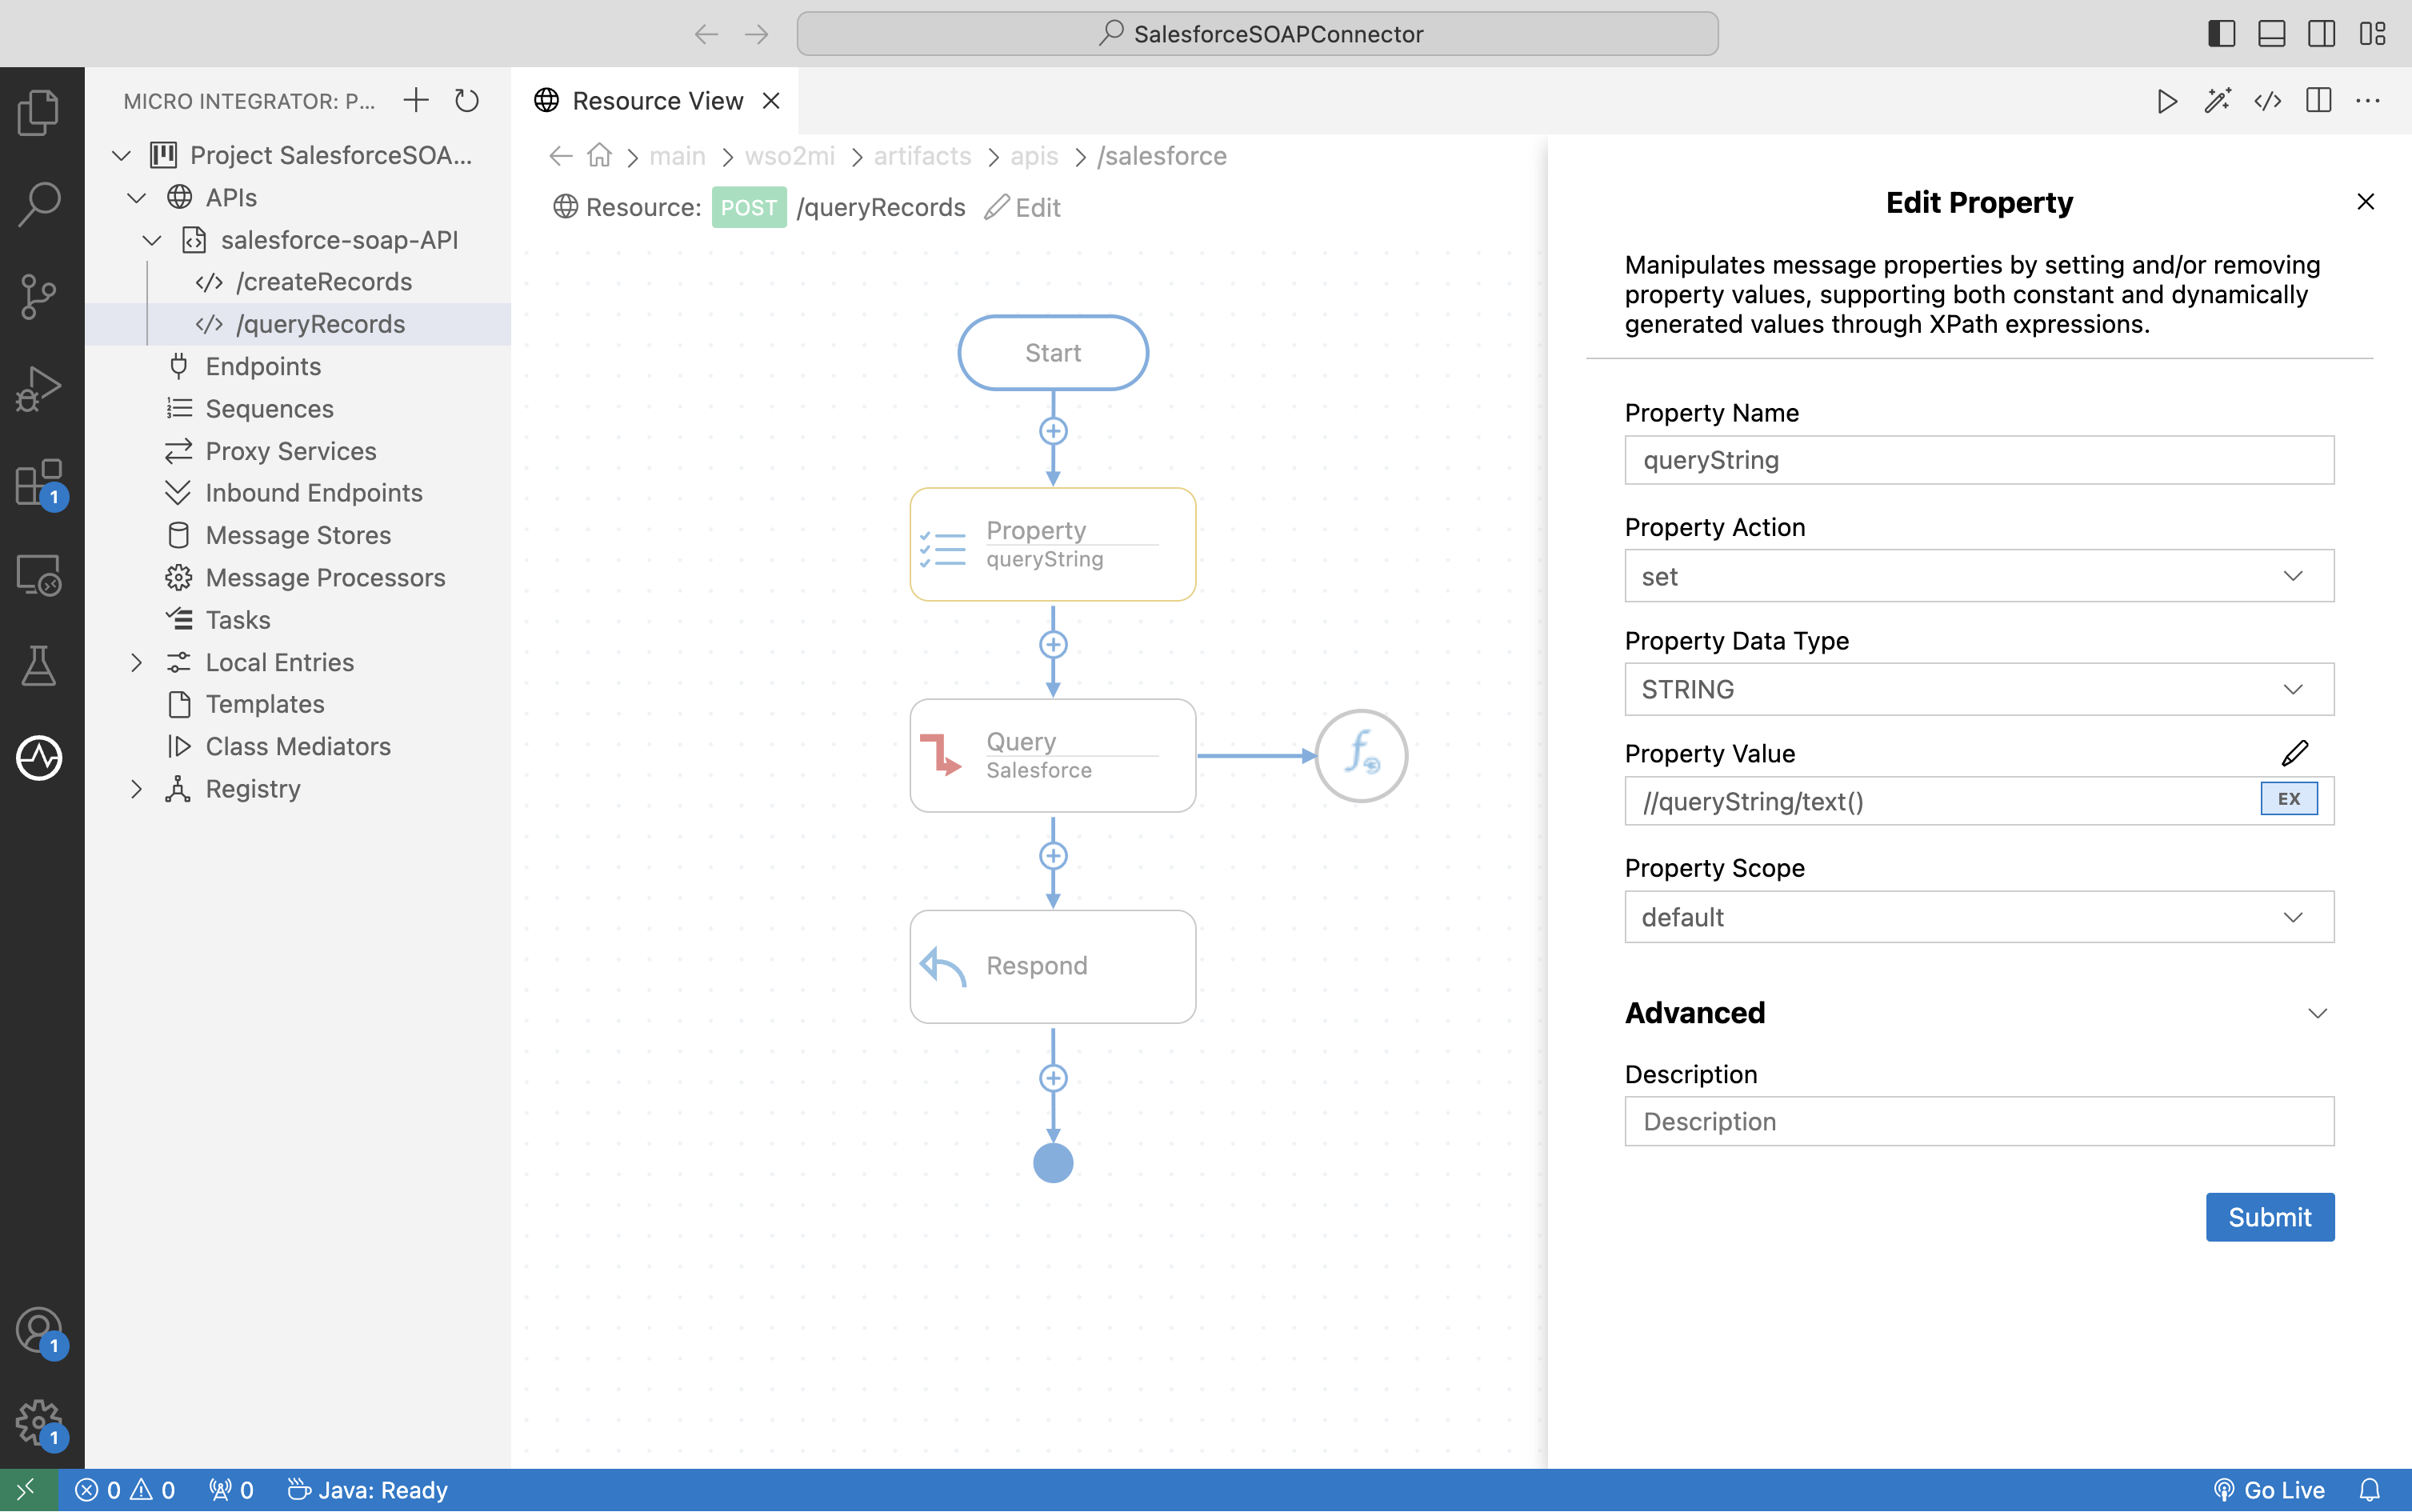This screenshot has width=2412, height=1512.
Task: Split the editor to the right
Action: pyautogui.click(x=2318, y=101)
